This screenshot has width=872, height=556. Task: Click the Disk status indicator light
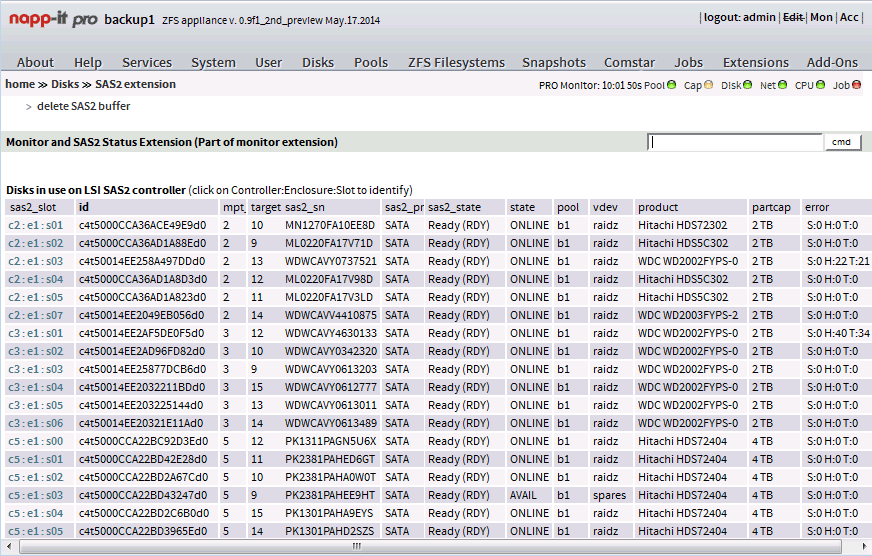point(747,85)
